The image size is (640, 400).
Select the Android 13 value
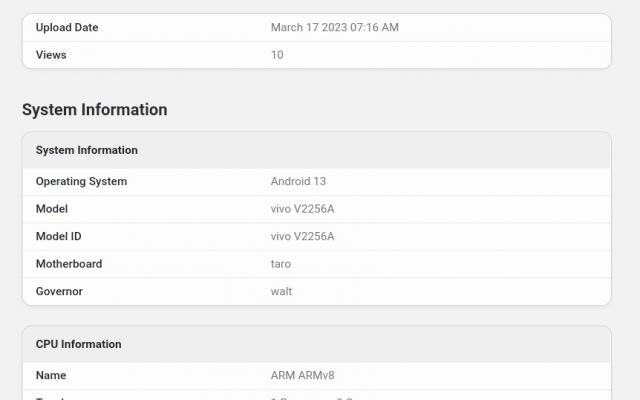(x=298, y=181)
